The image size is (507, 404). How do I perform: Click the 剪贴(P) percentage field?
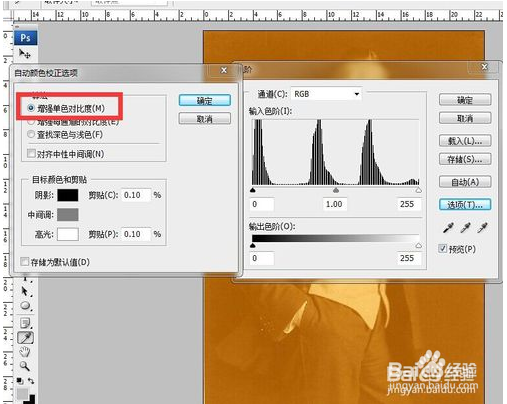click(136, 234)
